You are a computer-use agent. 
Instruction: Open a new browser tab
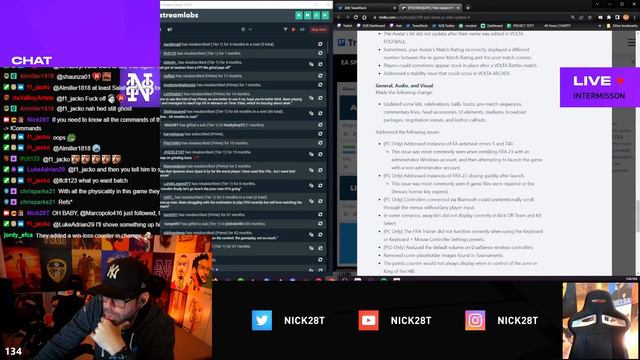point(468,8)
